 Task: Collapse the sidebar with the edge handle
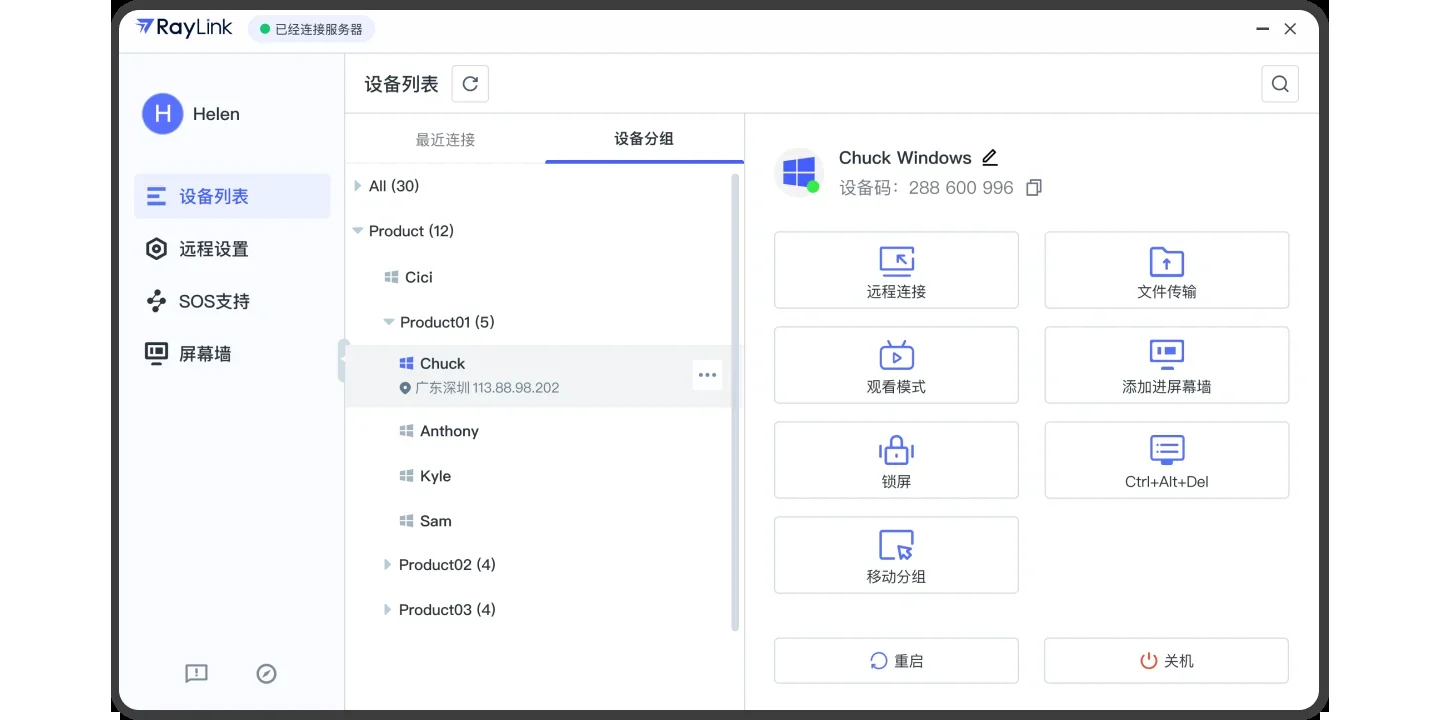coord(342,360)
